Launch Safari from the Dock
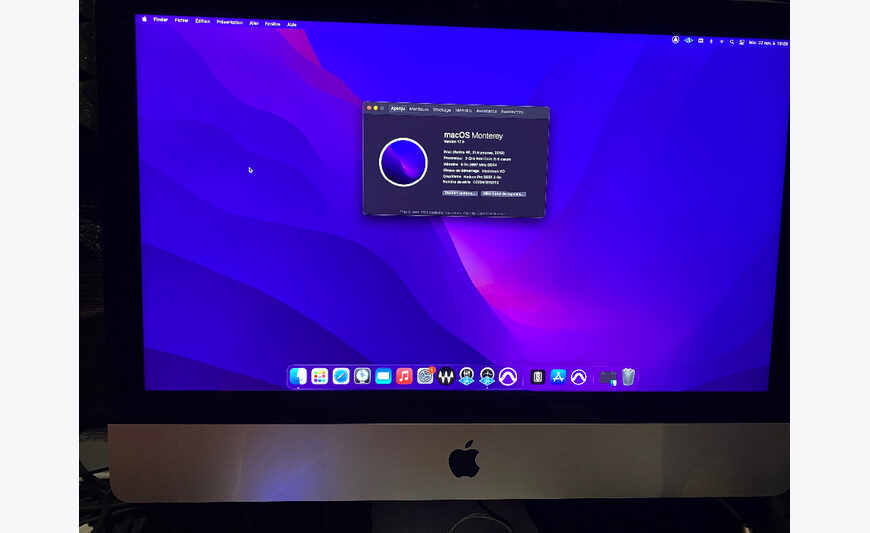The width and height of the screenshot is (870, 533). [341, 376]
